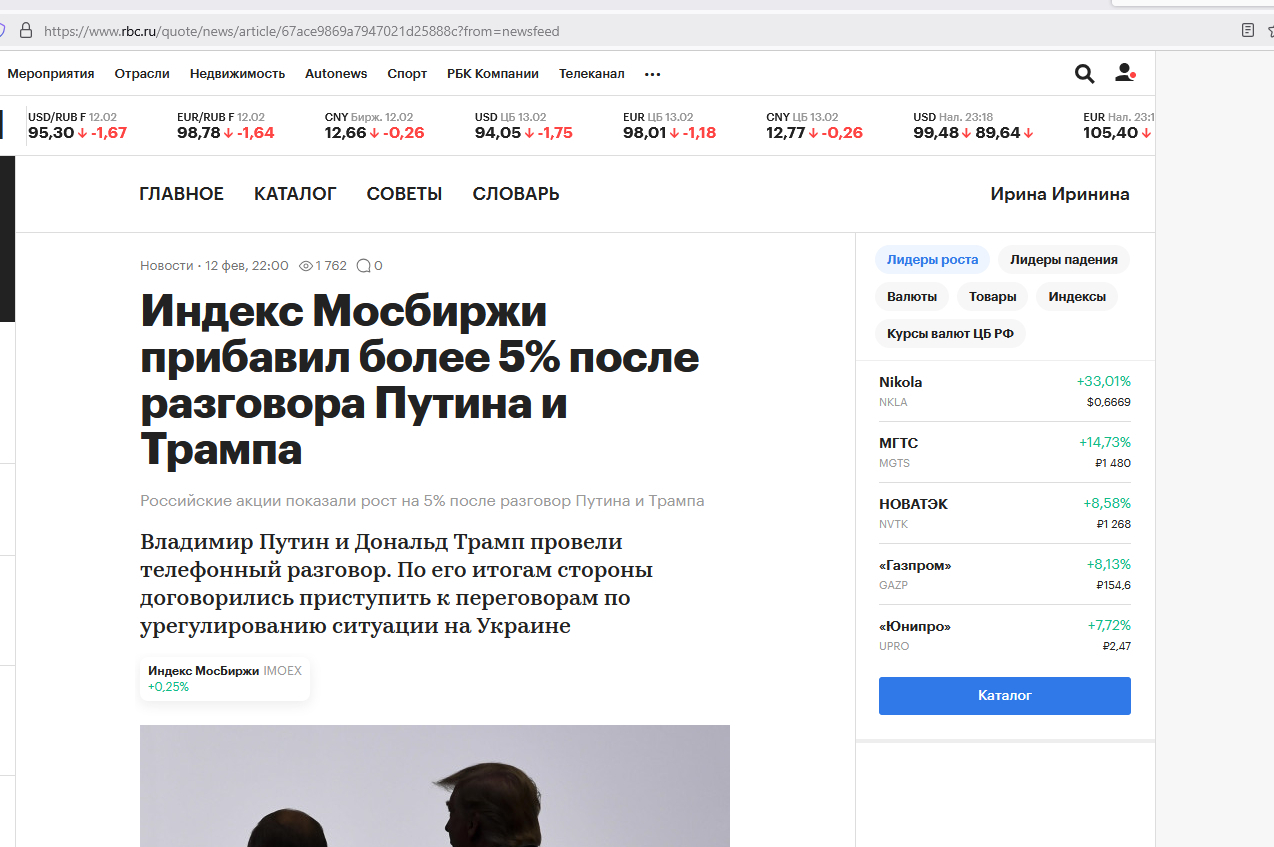Open USD Нал. cash rate ticker

tap(974, 125)
